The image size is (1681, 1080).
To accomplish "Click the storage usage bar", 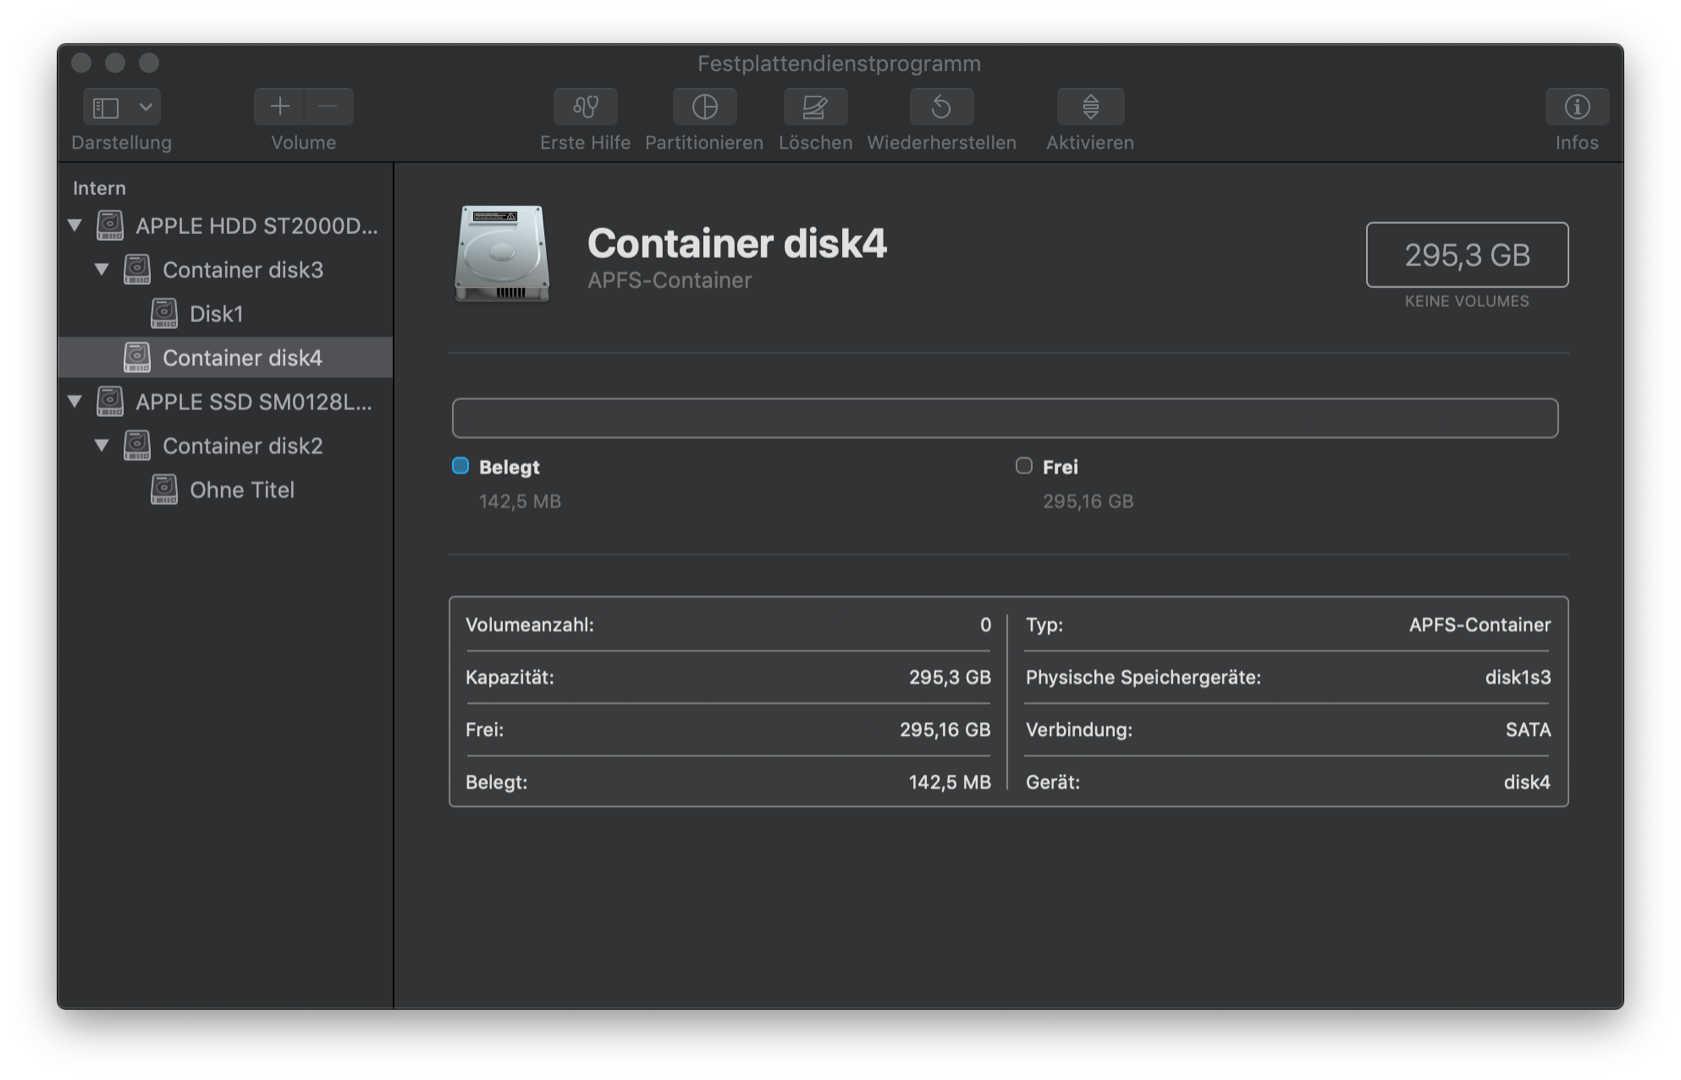I will tap(1004, 418).
